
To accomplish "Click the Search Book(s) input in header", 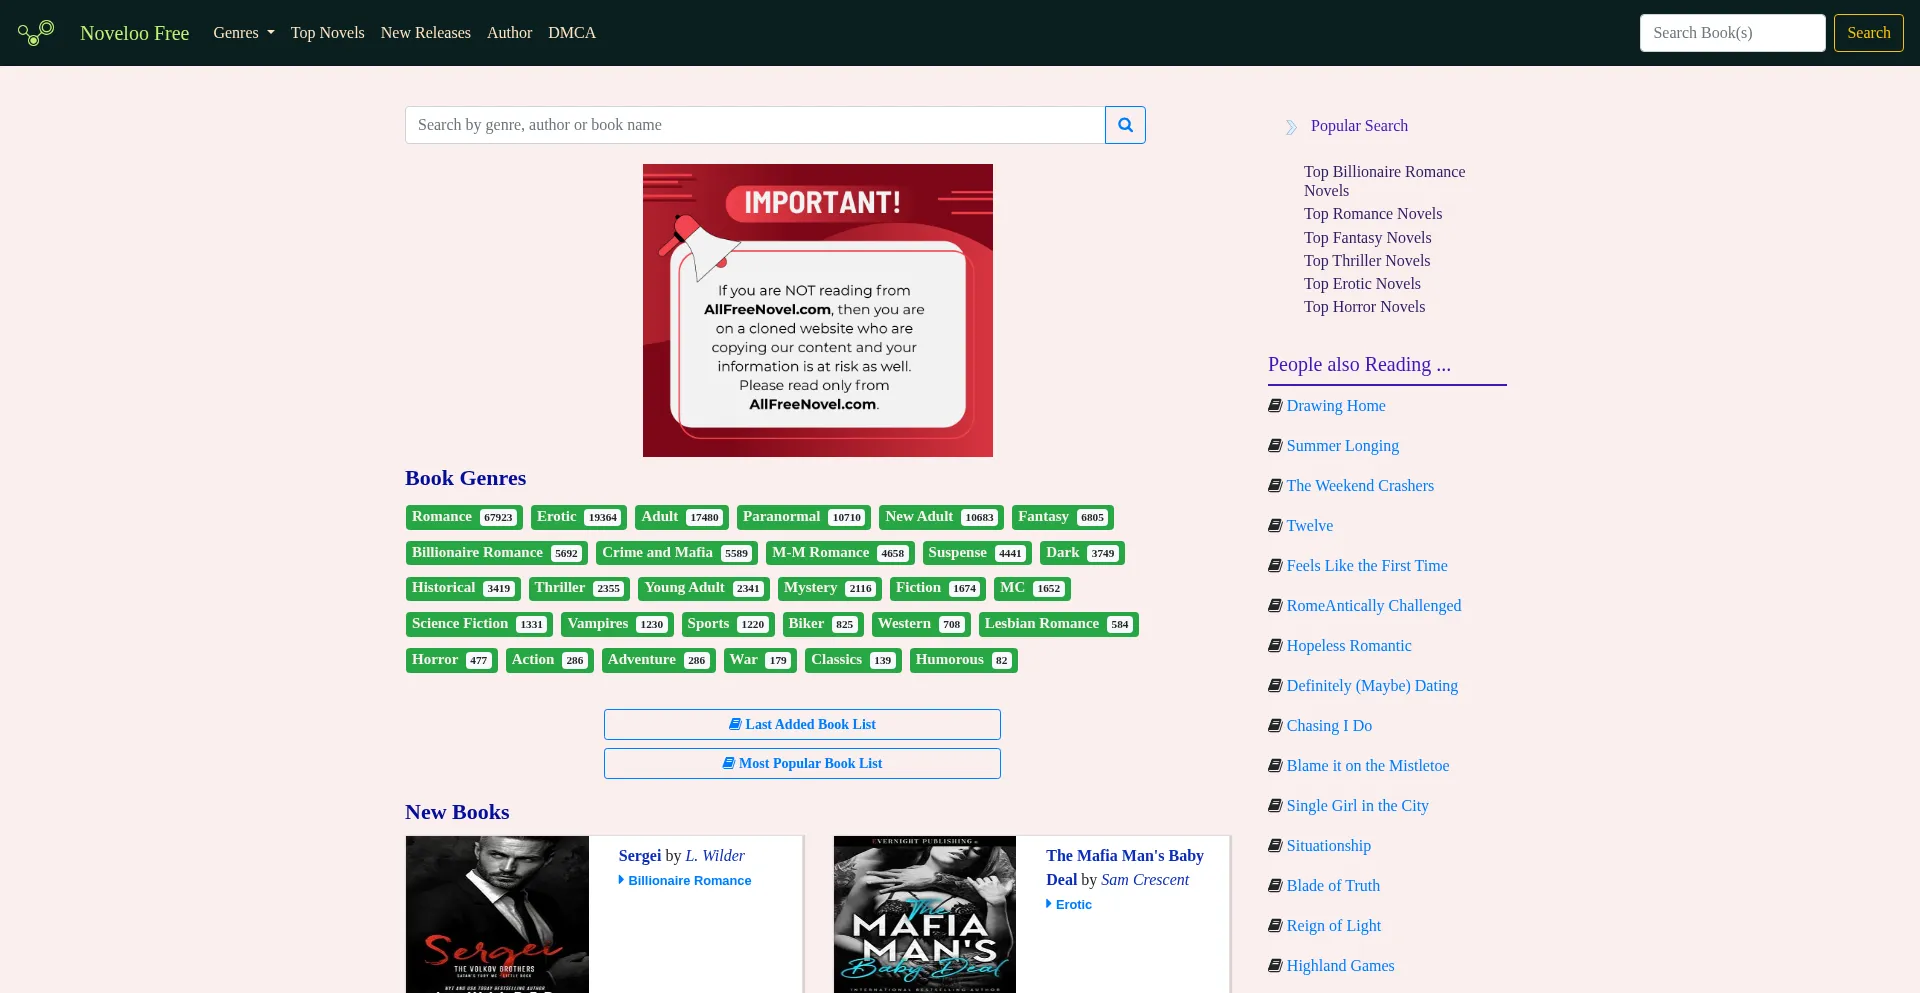I will 1732,33.
